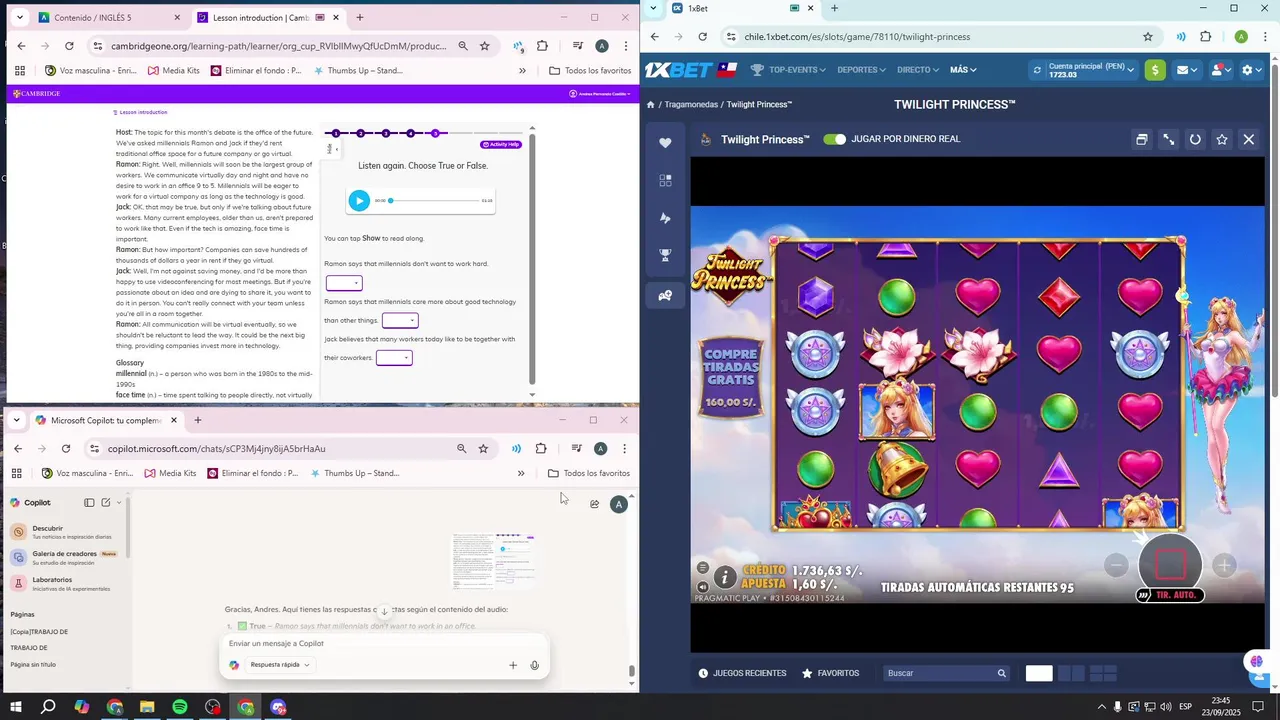This screenshot has width=1280, height=720.
Task: Select the single-window game layout
Action: 1039,673
